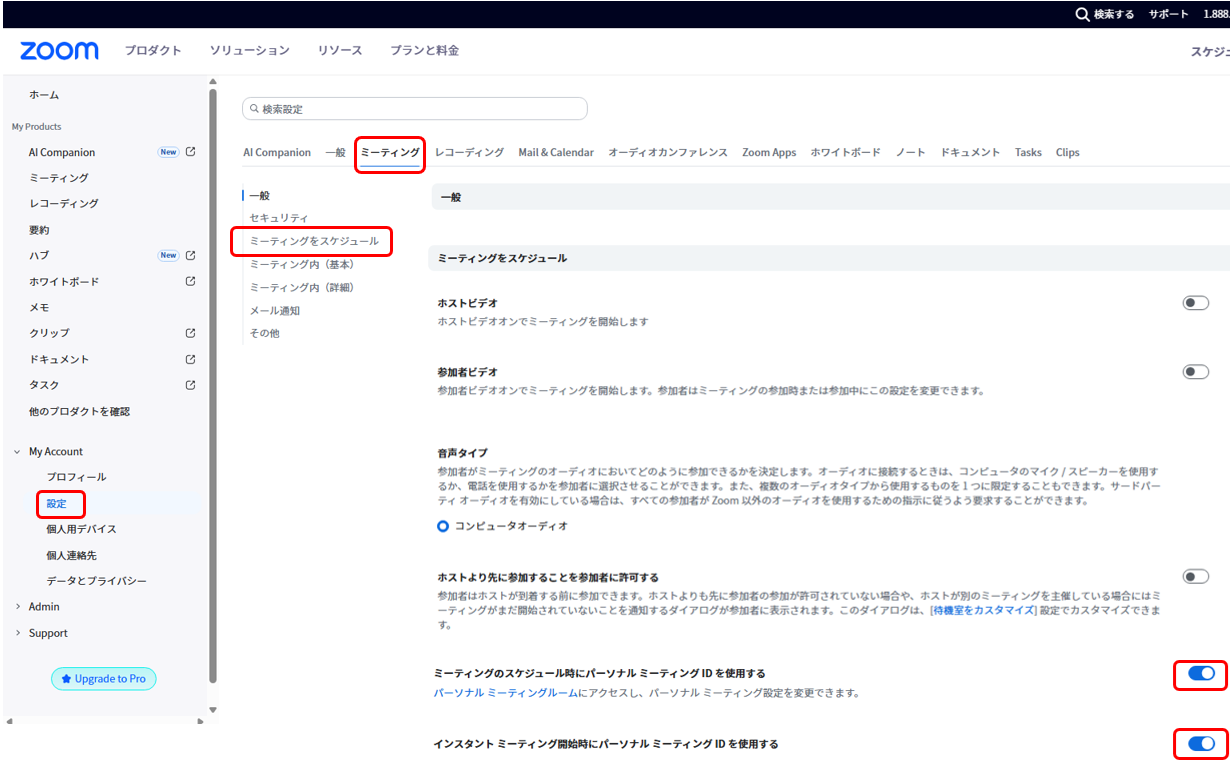Click the Zoom logo in header
Image resolution: width=1230 pixels, height=765 pixels.
point(59,50)
